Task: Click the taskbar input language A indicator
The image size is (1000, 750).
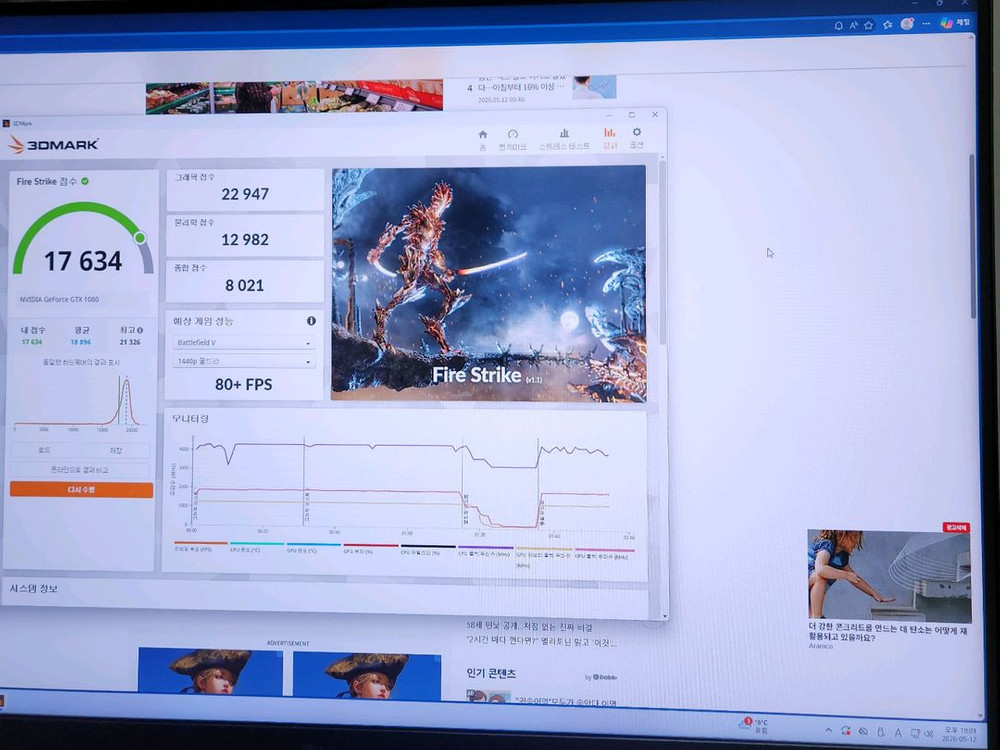Action: point(897,733)
